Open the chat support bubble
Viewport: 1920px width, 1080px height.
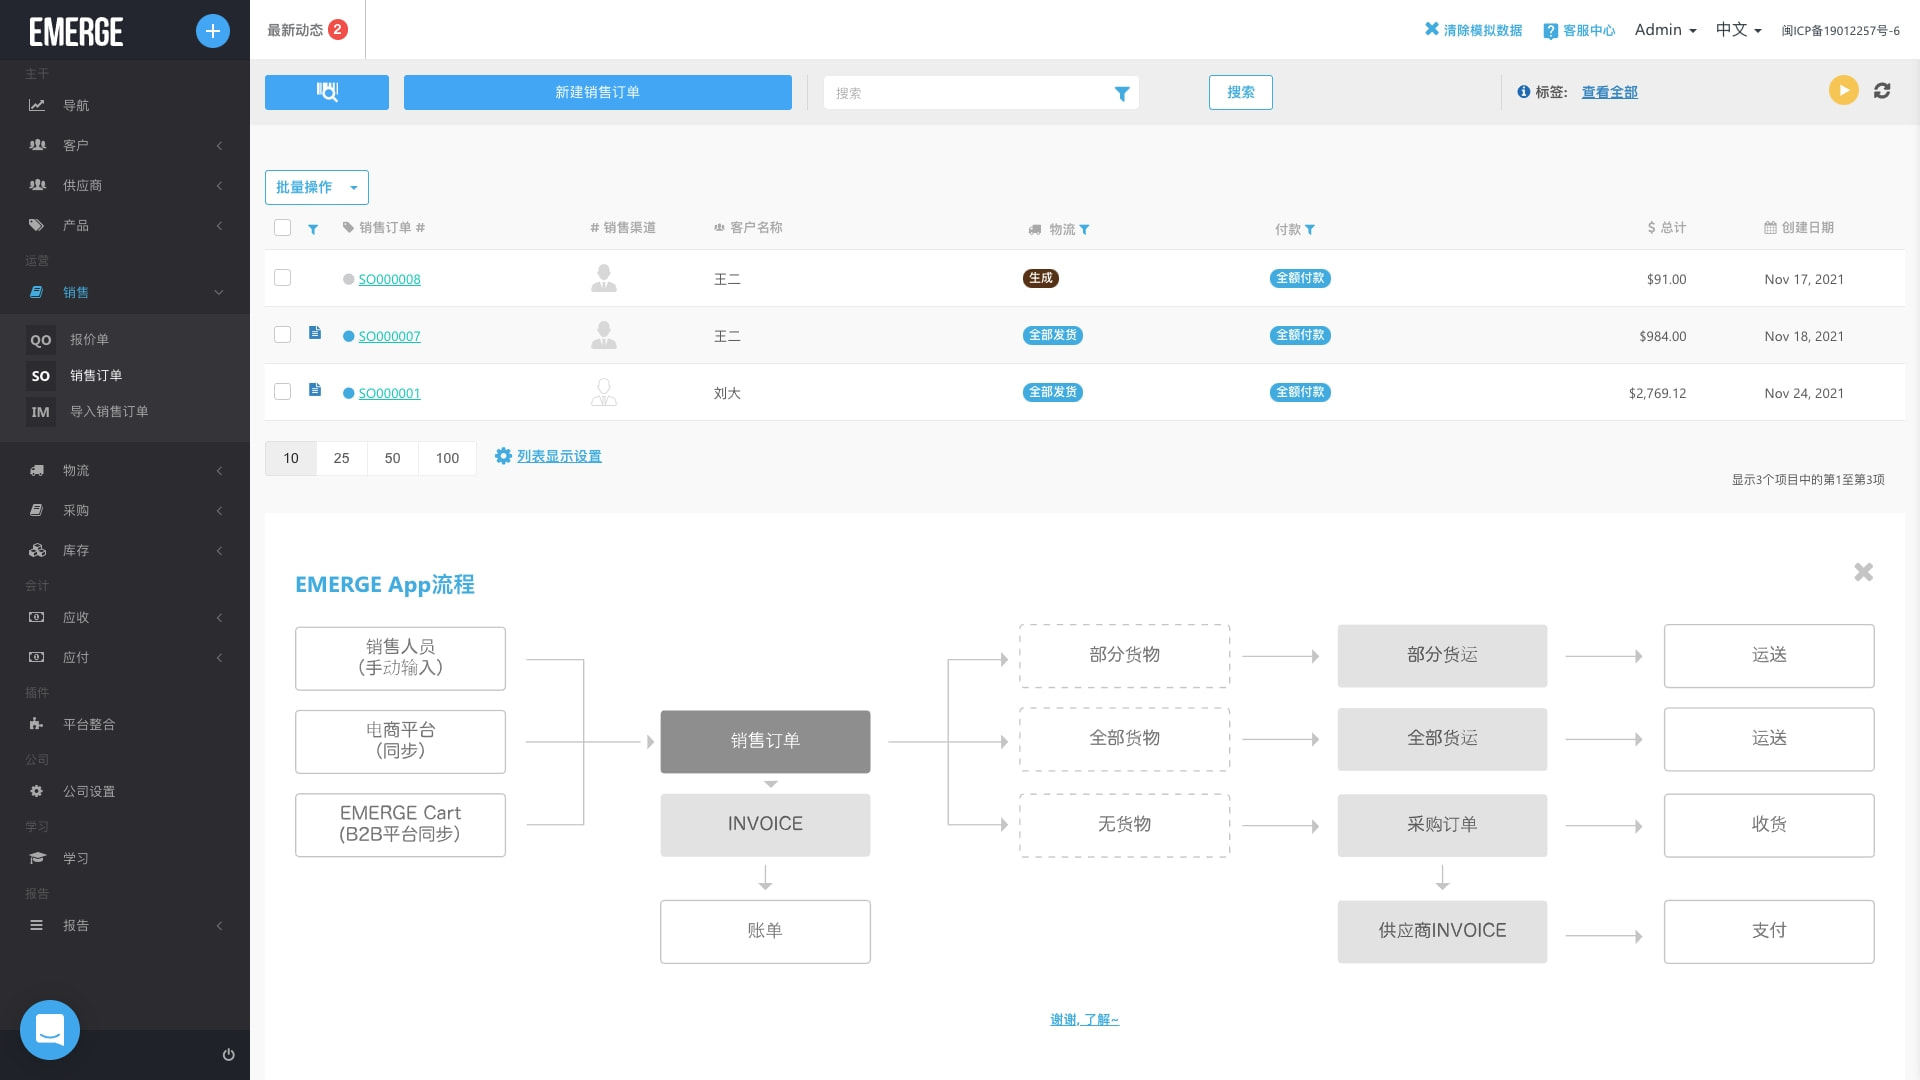click(50, 1030)
